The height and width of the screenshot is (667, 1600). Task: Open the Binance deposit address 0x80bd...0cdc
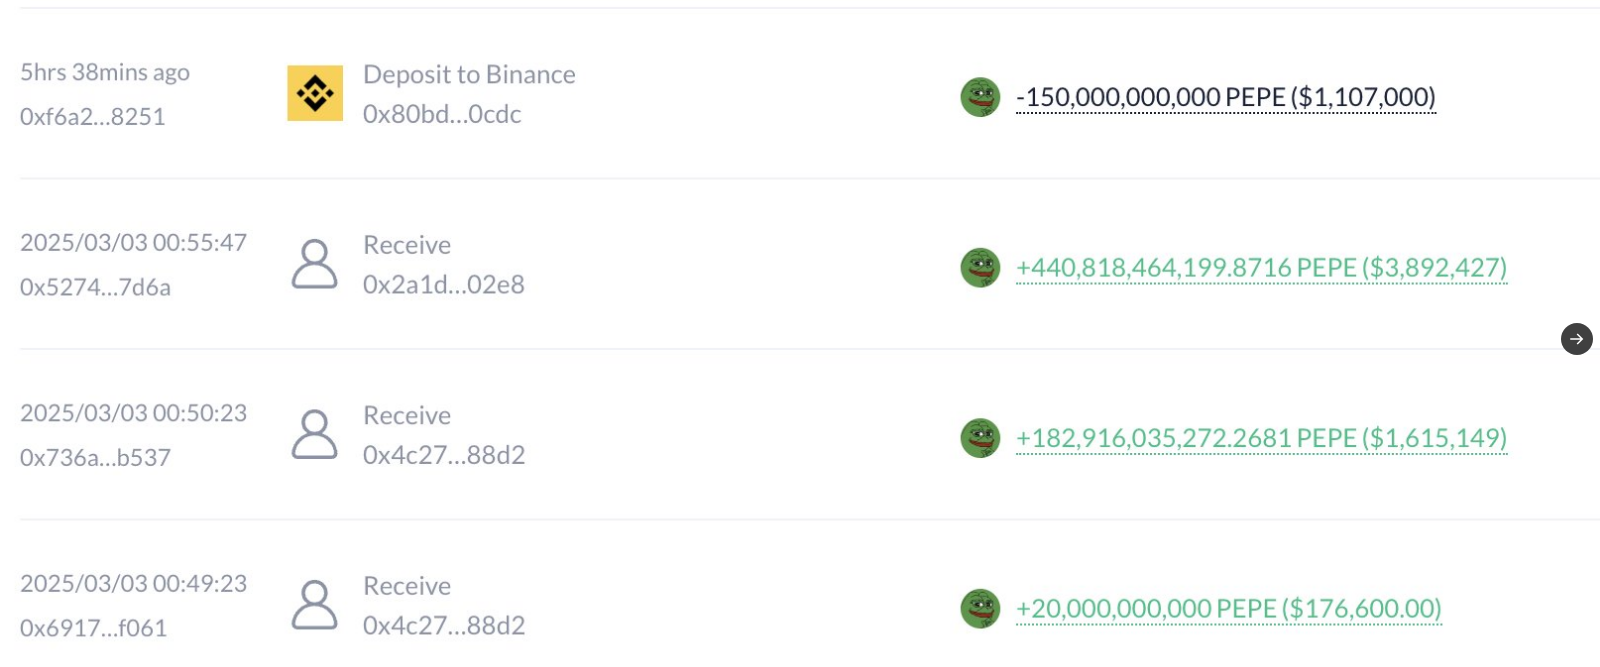[442, 115]
